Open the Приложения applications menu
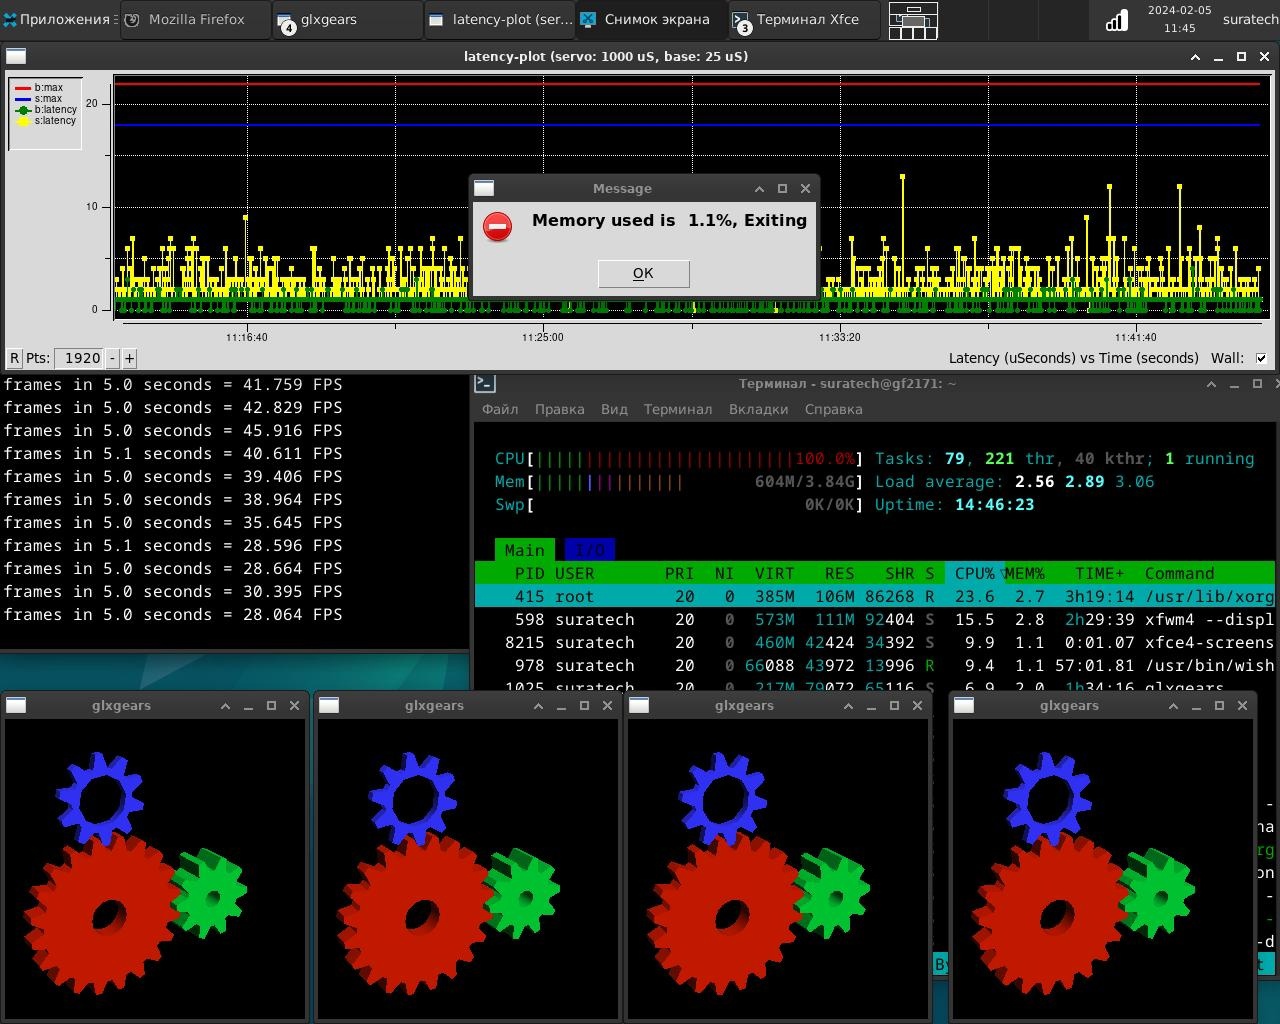 [x=56, y=19]
